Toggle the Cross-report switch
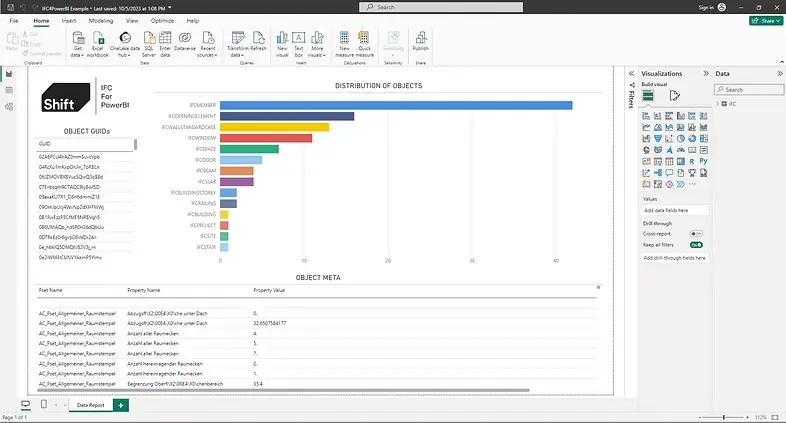Screen dimensions: 786x423 tap(696, 232)
